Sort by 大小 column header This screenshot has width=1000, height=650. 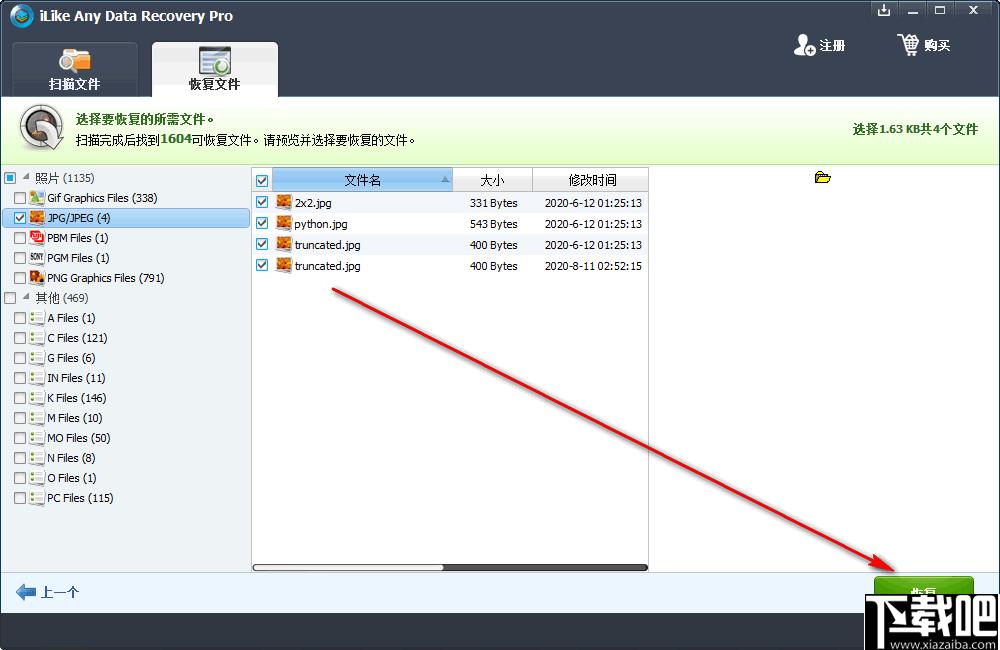click(x=492, y=180)
